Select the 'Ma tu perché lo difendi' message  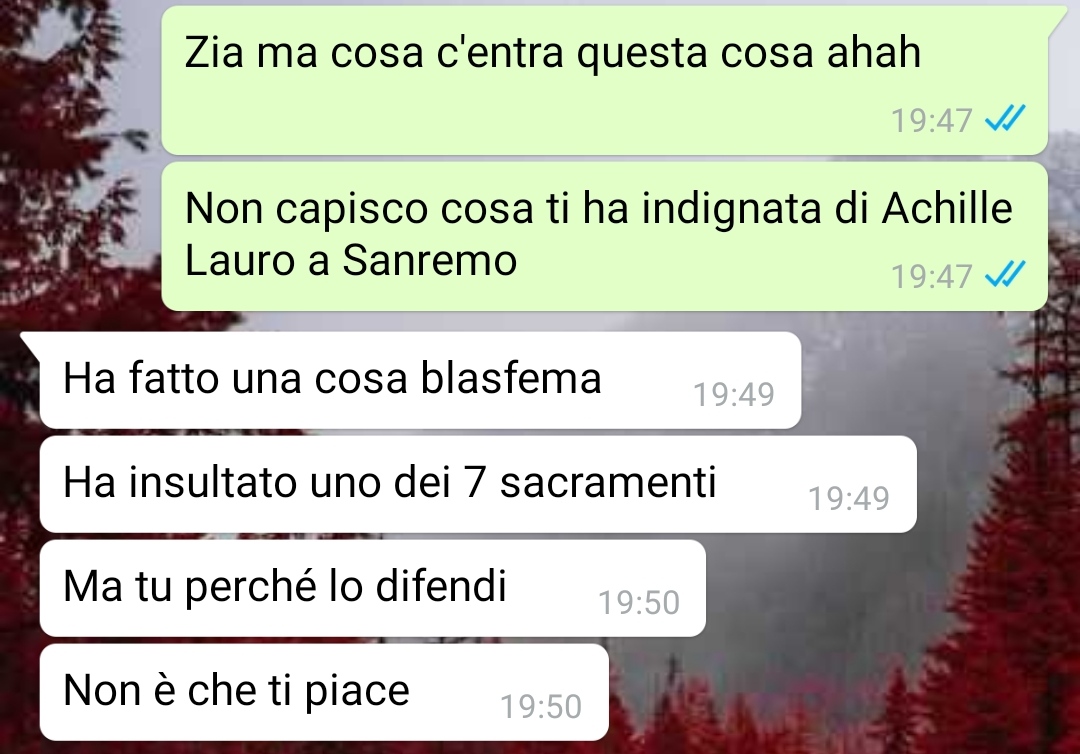pos(373,588)
